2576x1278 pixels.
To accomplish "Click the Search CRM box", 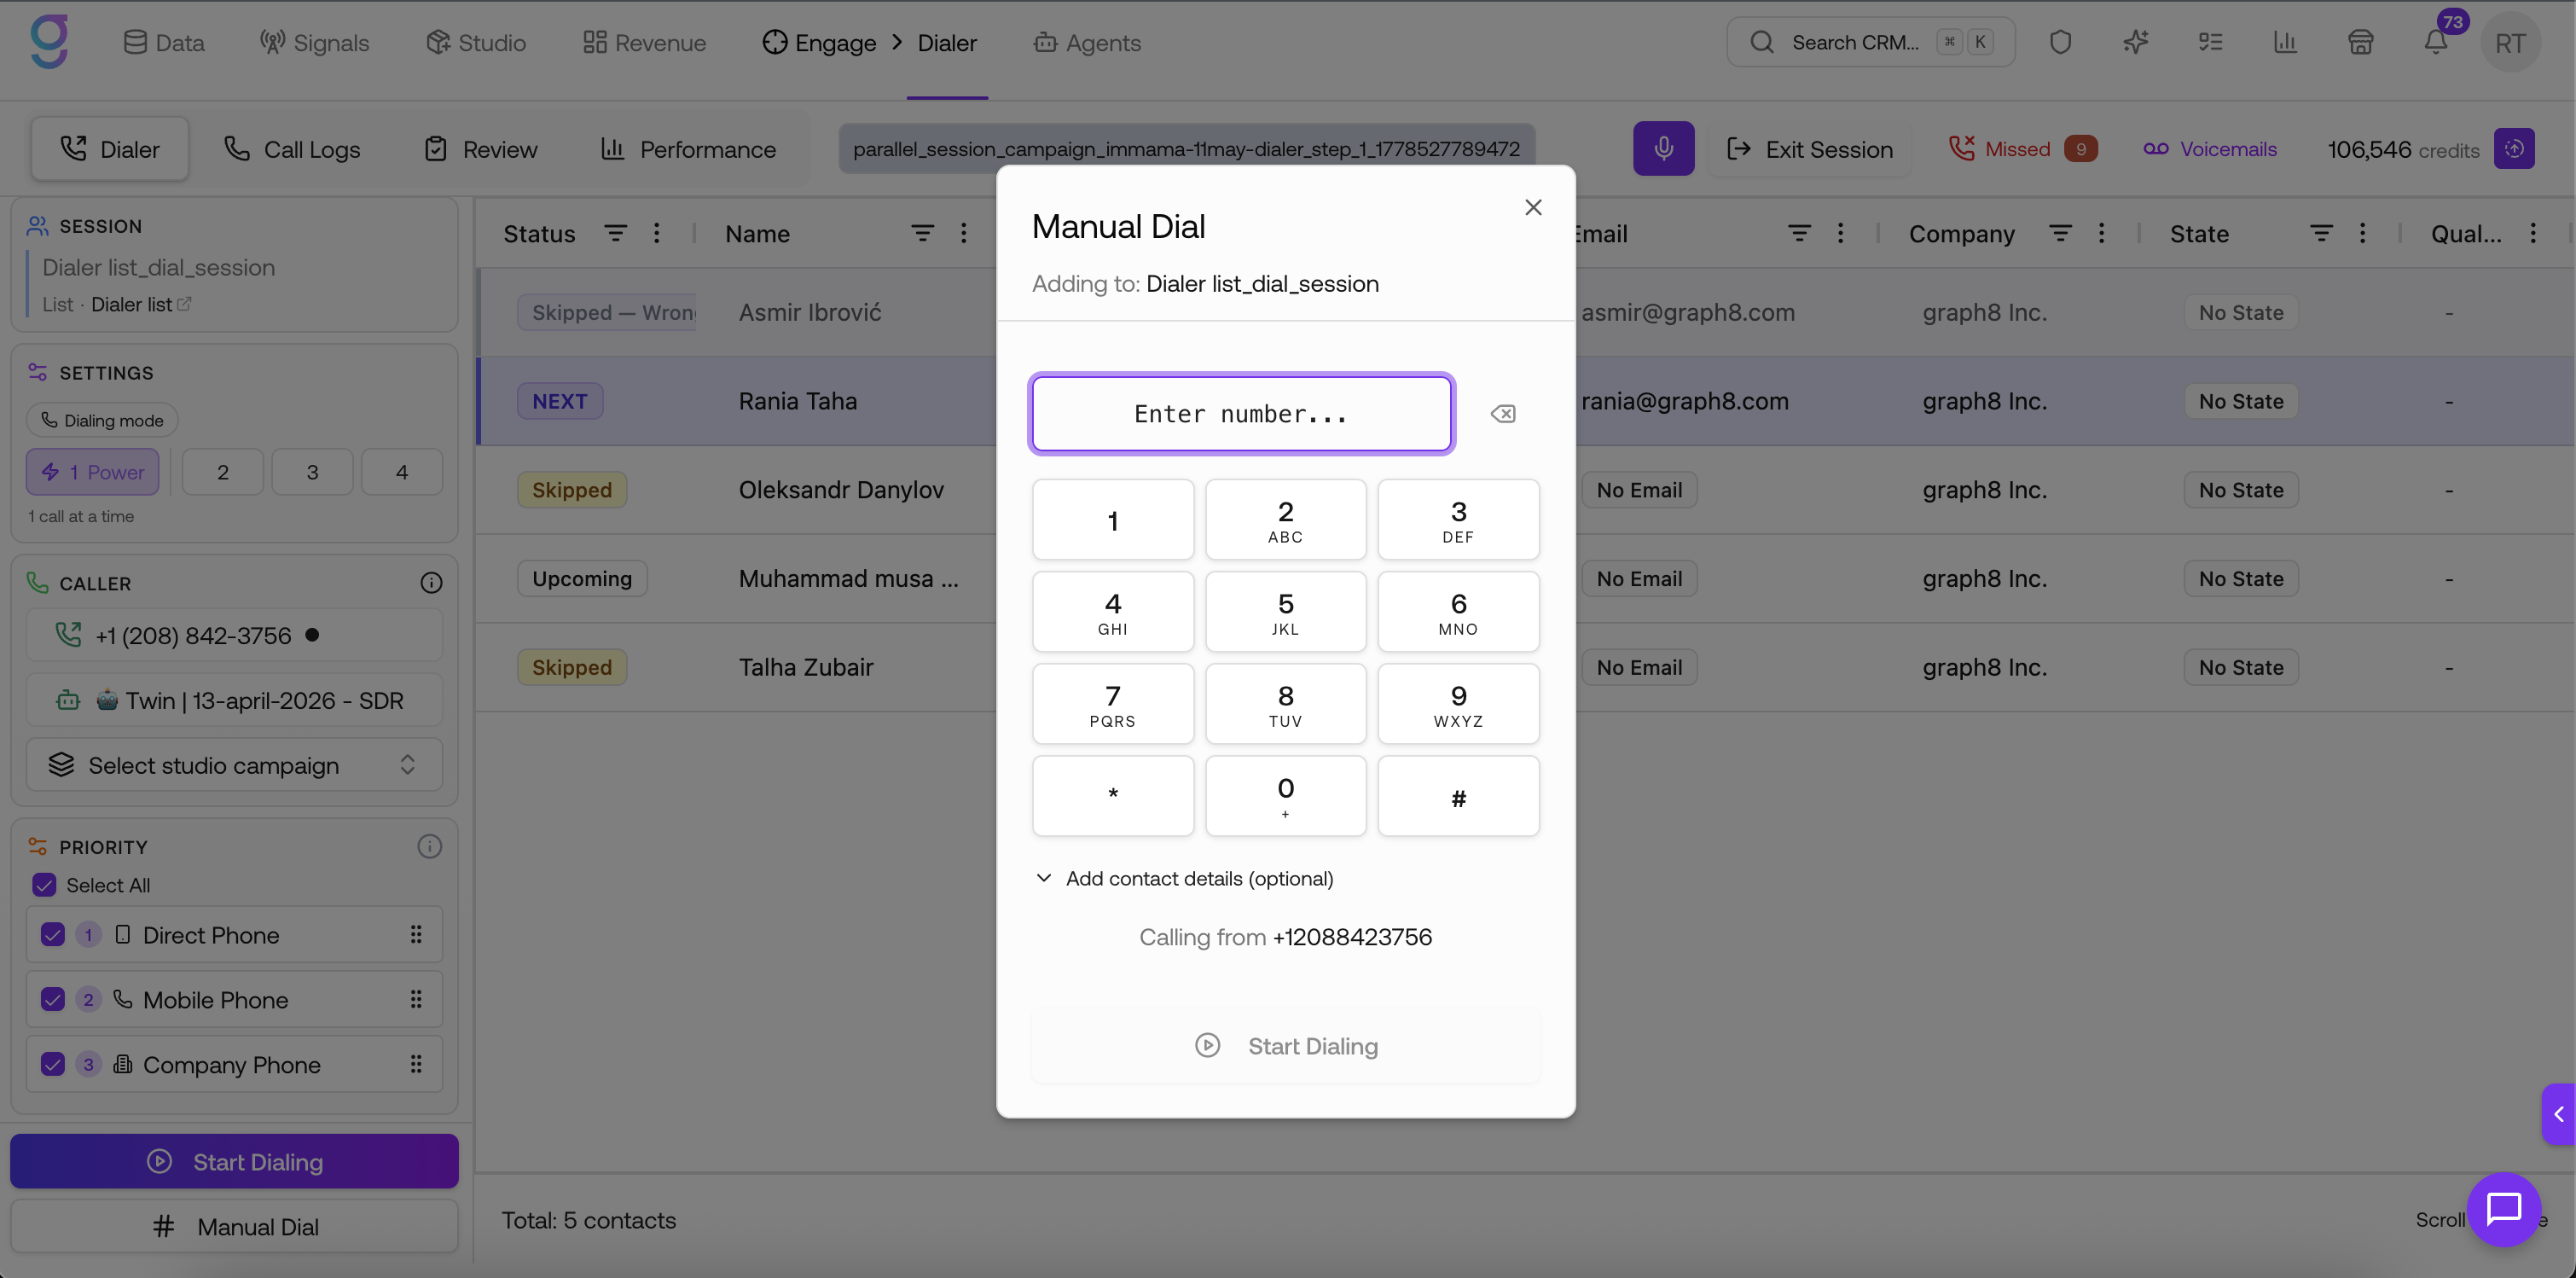I will pyautogui.click(x=1870, y=42).
